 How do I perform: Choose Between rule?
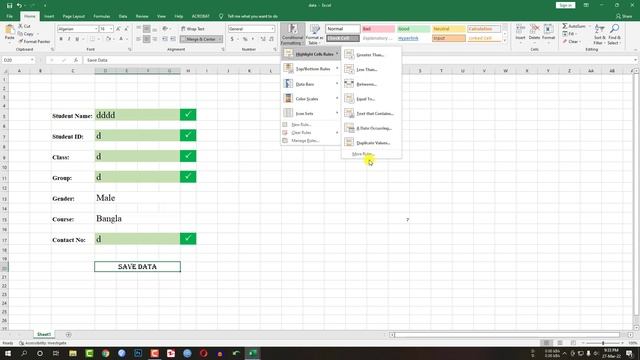371,84
